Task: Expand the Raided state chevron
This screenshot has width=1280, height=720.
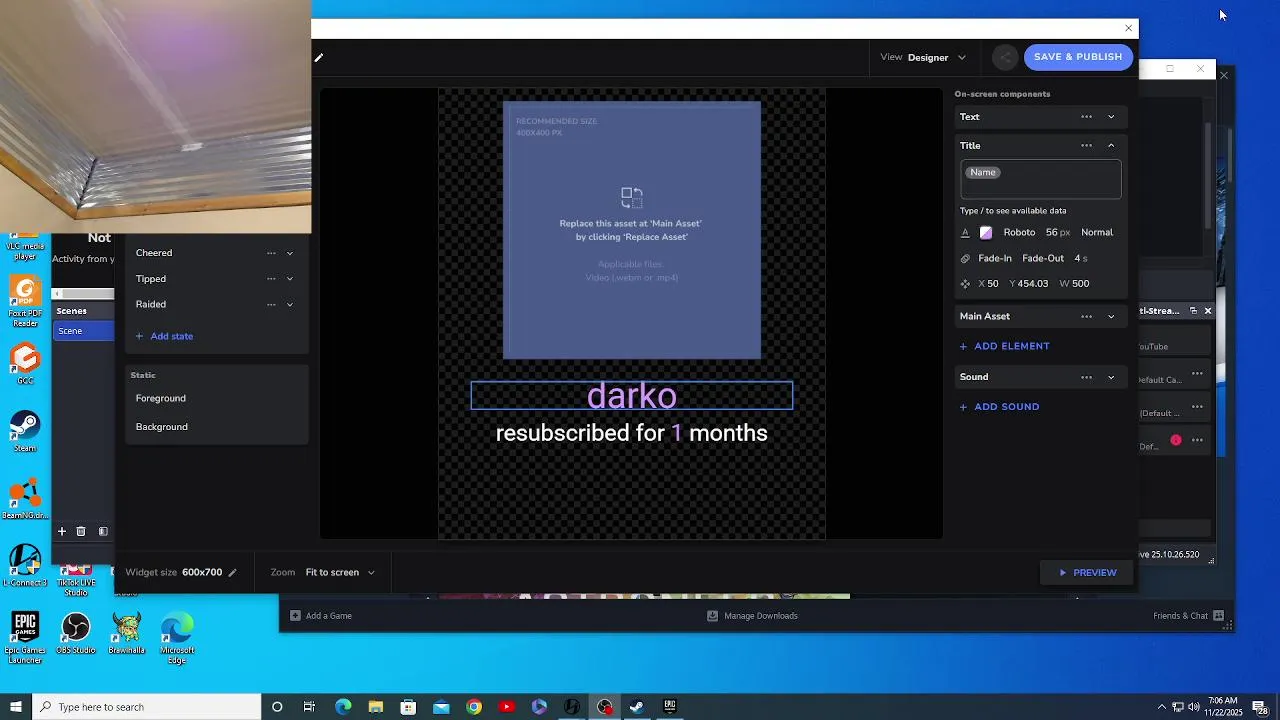Action: point(290,304)
